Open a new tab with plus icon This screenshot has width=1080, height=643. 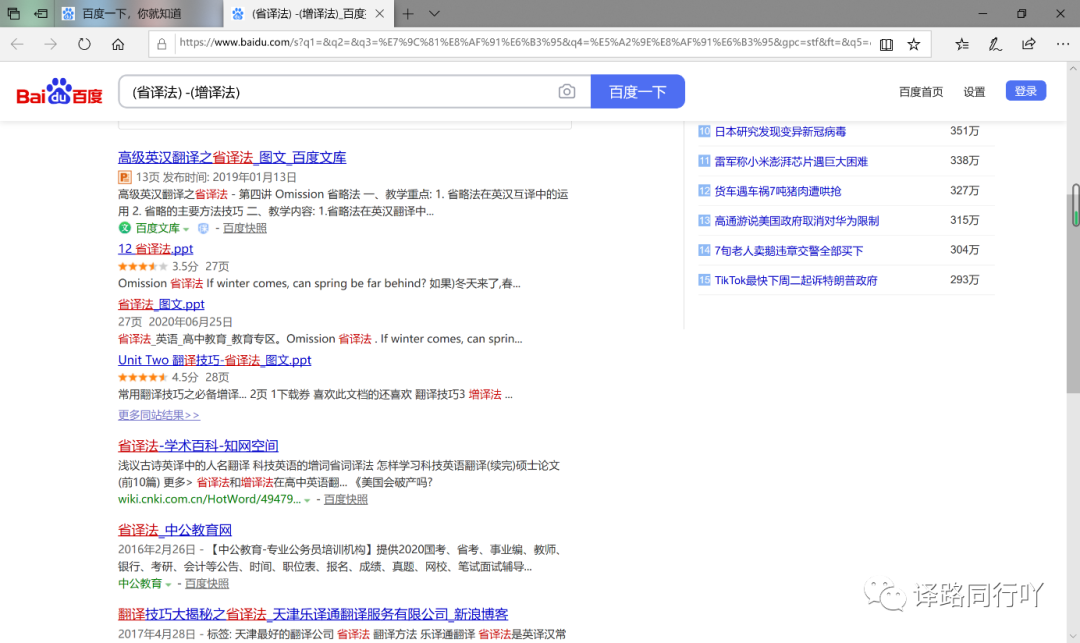(x=408, y=14)
